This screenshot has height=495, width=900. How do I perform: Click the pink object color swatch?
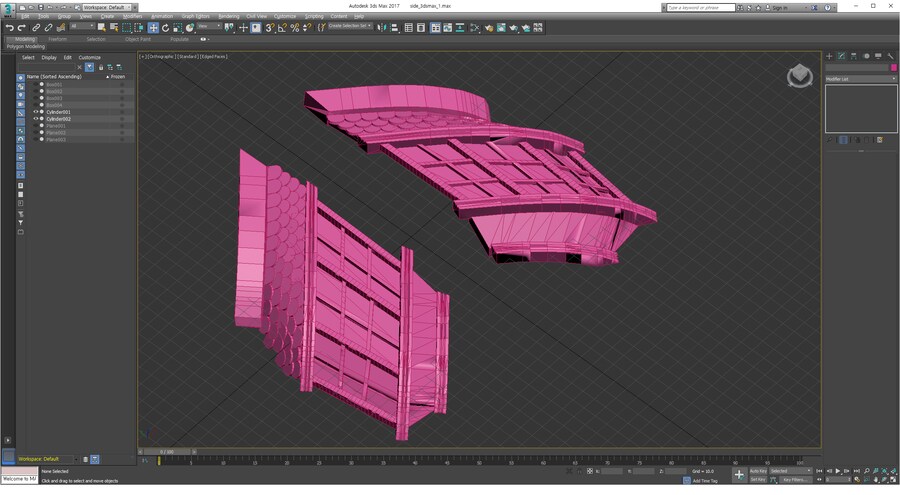click(893, 67)
